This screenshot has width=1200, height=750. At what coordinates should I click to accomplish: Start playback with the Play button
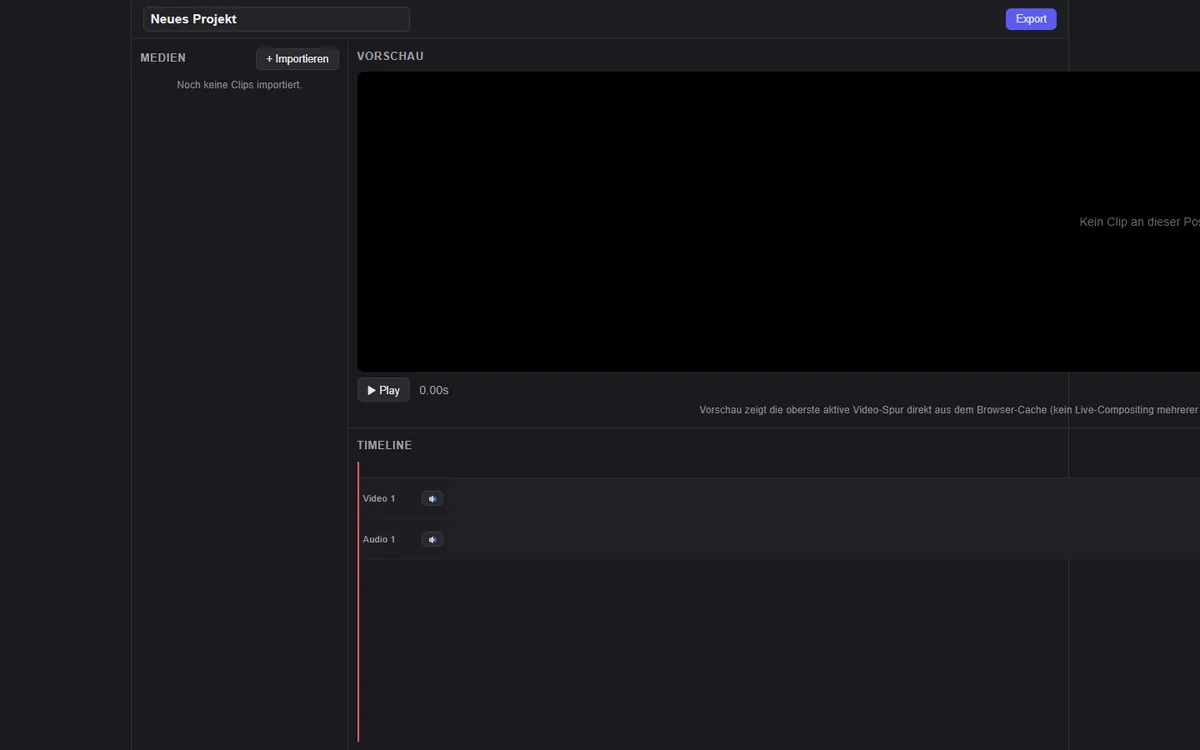point(383,390)
